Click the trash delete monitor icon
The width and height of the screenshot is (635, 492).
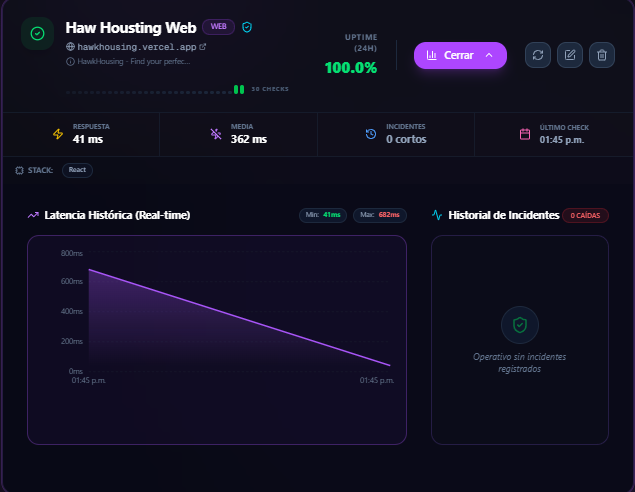tap(601, 55)
